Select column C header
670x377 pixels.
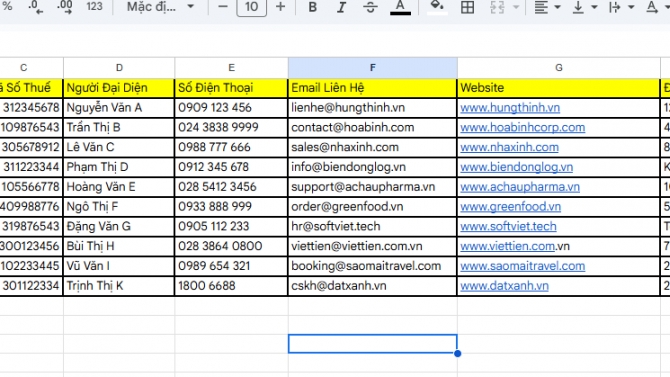(32, 68)
